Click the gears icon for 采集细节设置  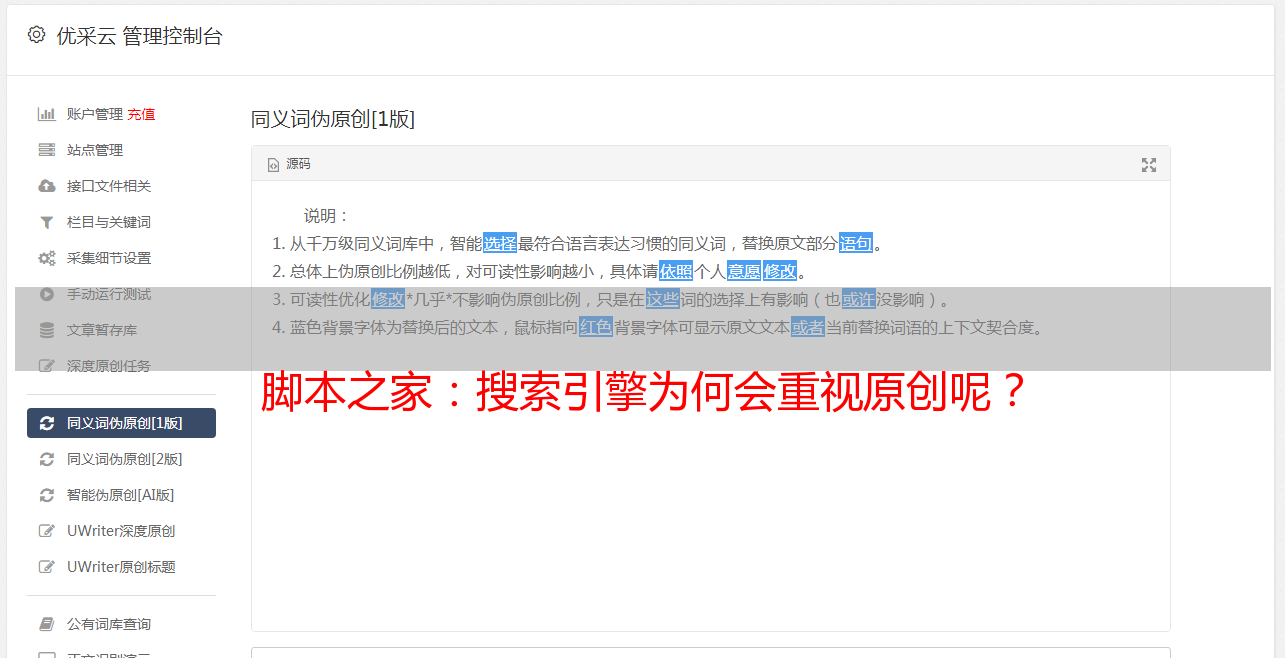[46, 258]
